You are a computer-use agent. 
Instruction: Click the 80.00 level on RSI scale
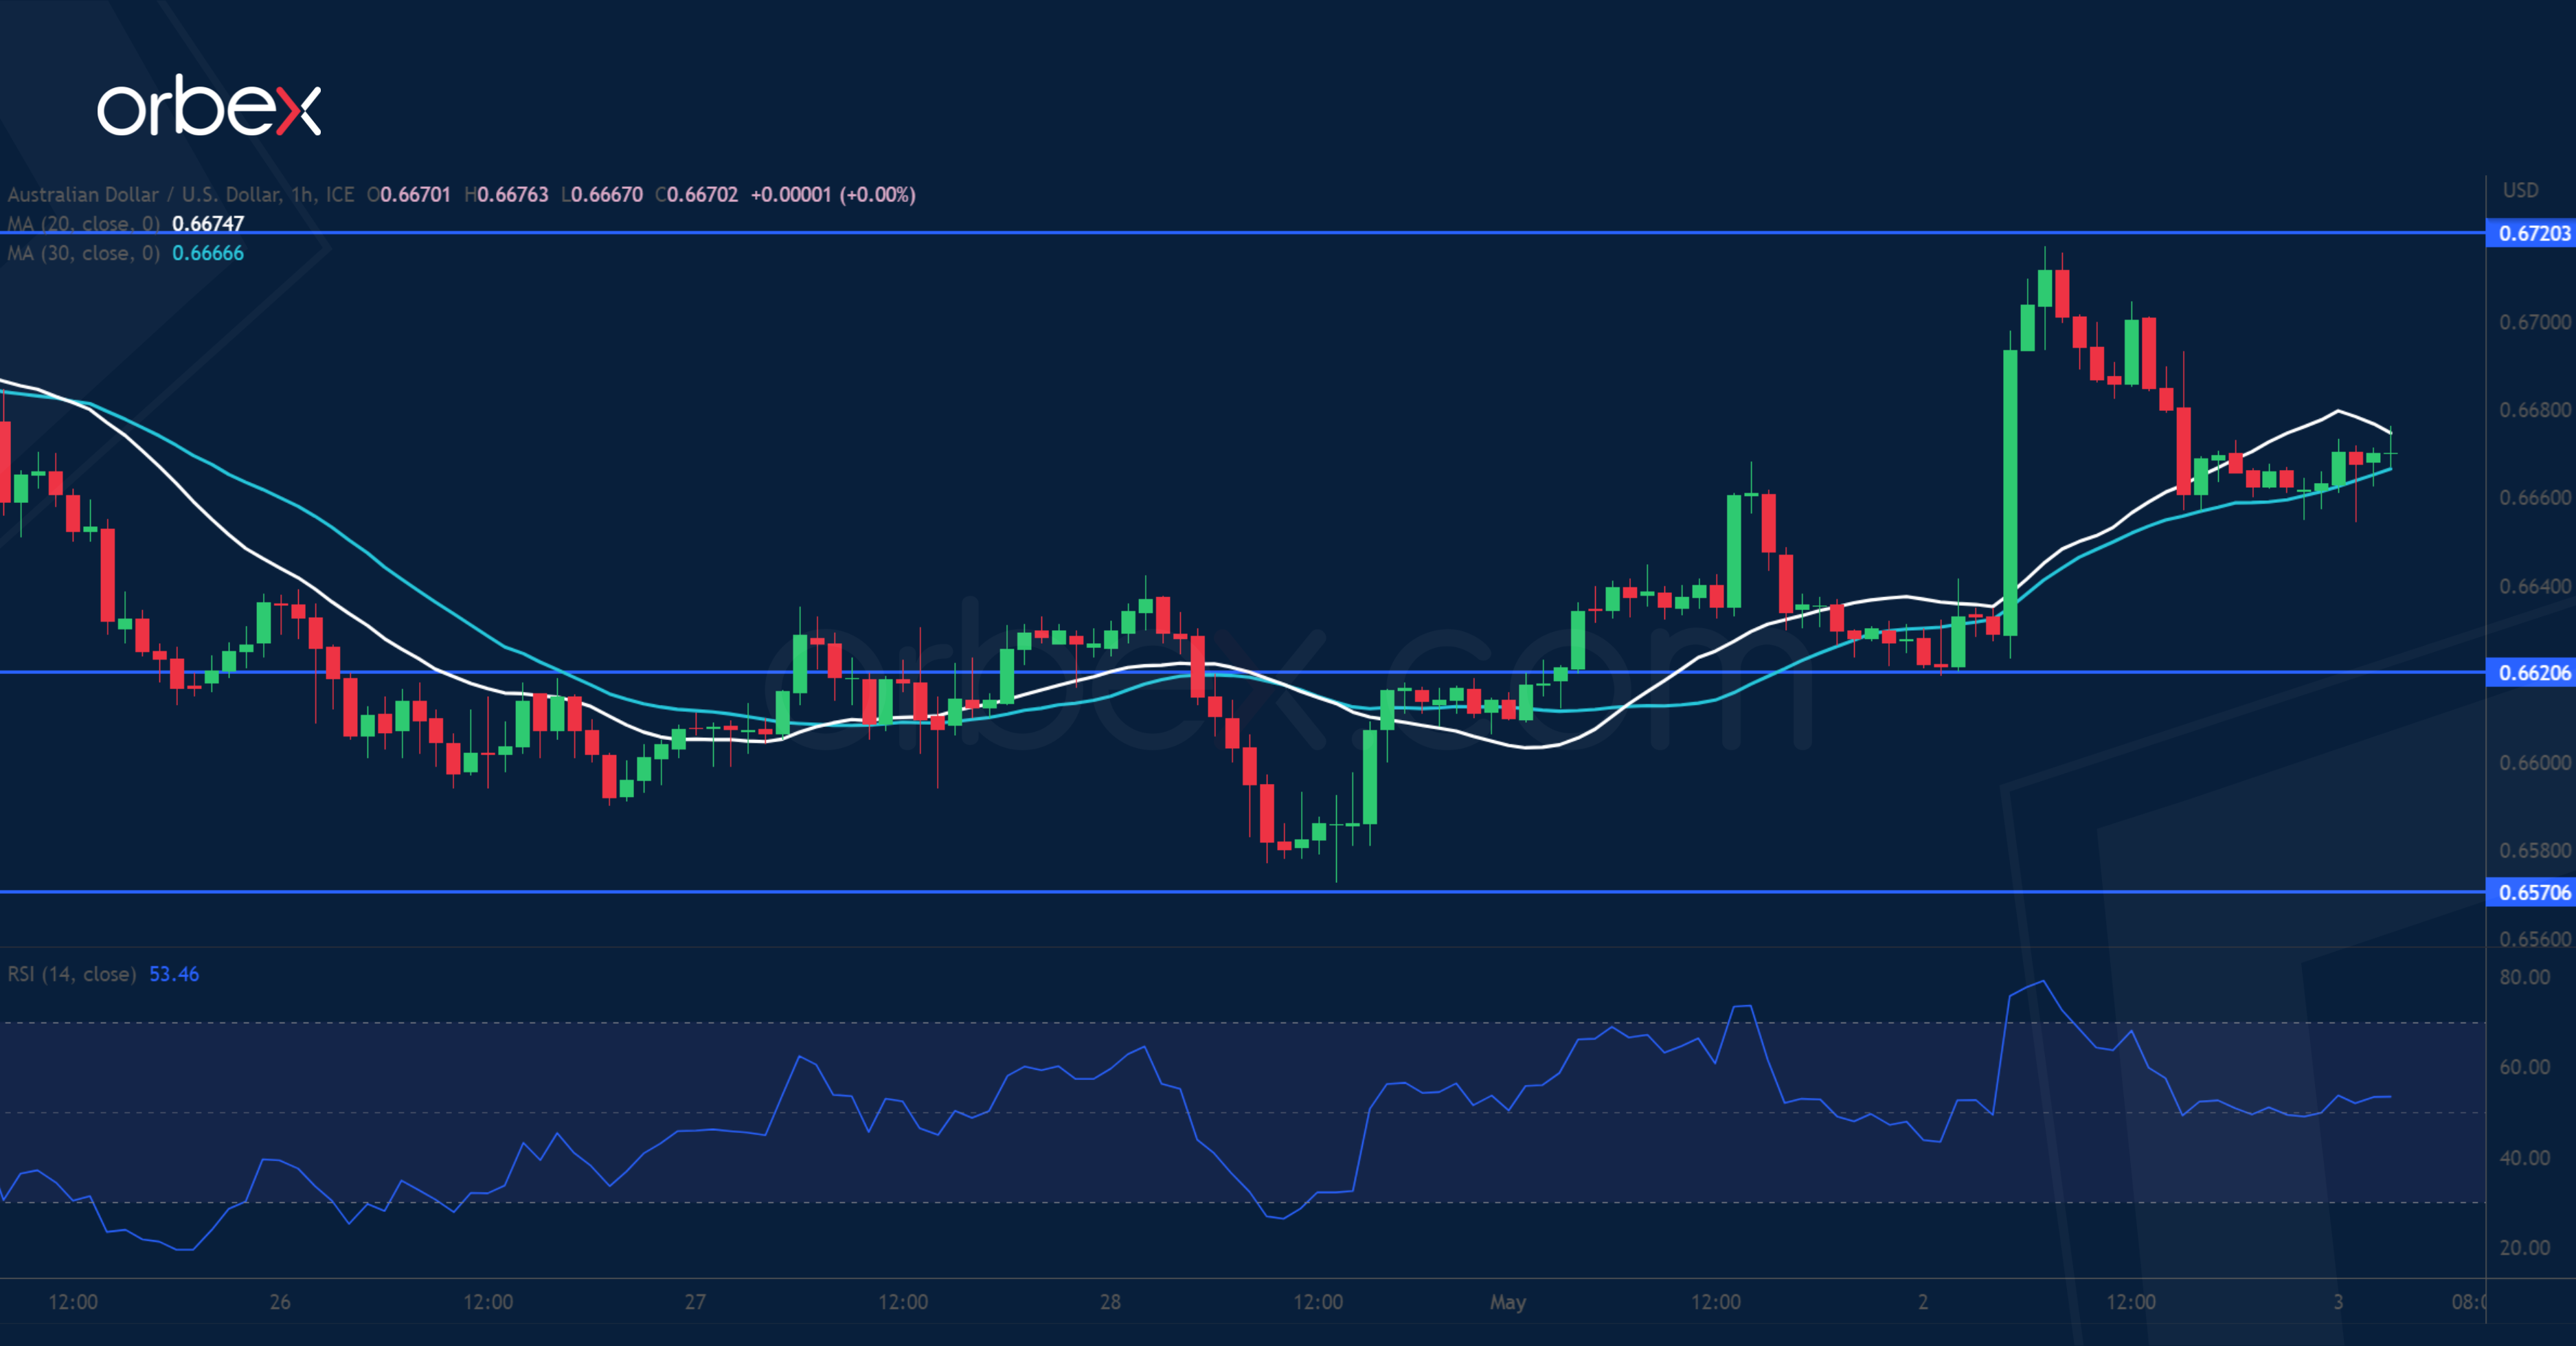coord(2524,977)
